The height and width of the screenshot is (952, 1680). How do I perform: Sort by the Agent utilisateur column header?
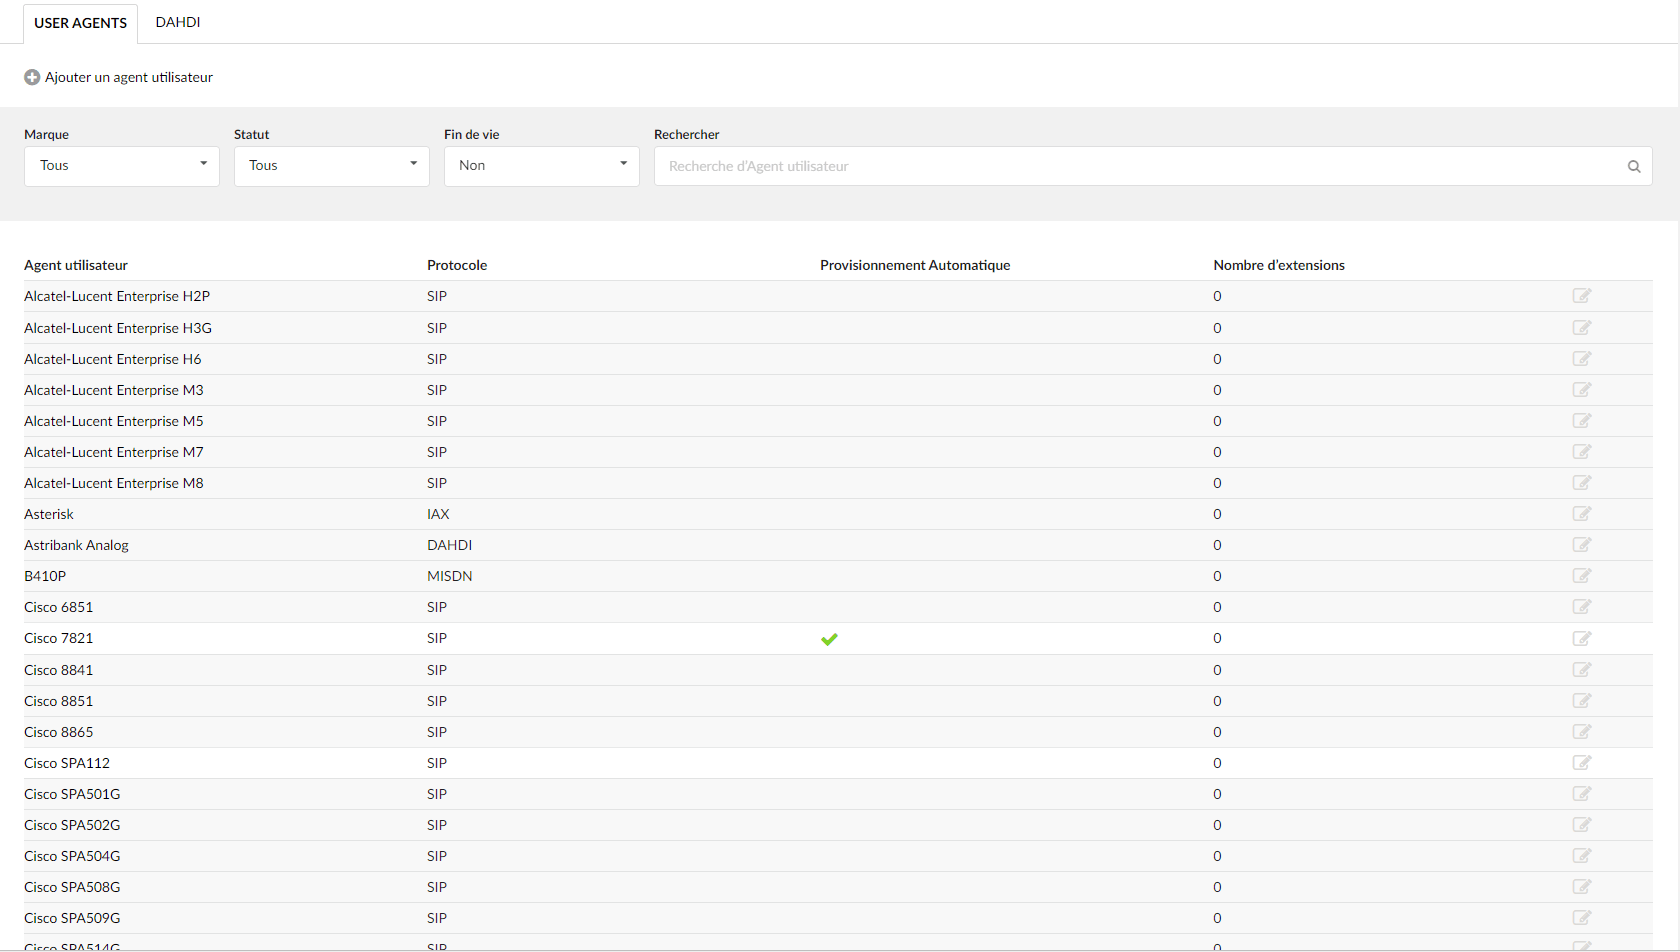tap(76, 265)
